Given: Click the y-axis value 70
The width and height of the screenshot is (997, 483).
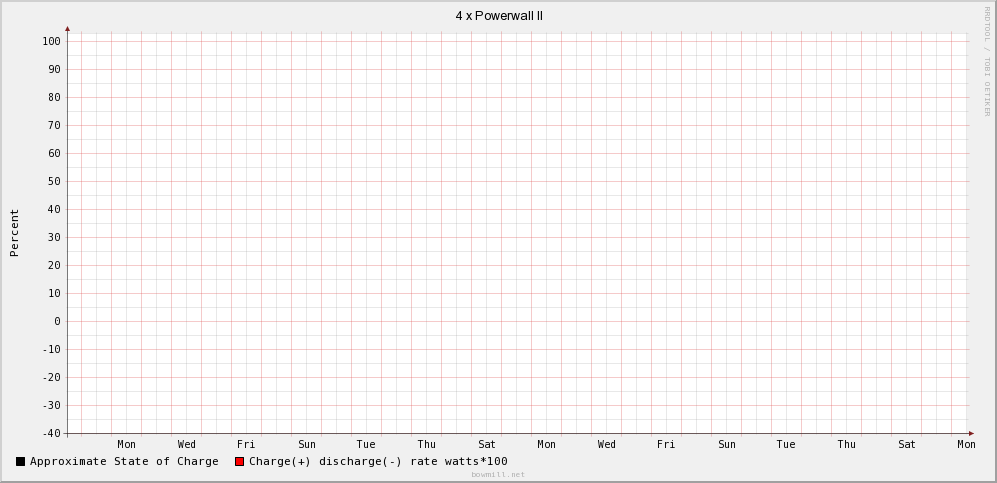Looking at the screenshot, I should (x=54, y=125).
